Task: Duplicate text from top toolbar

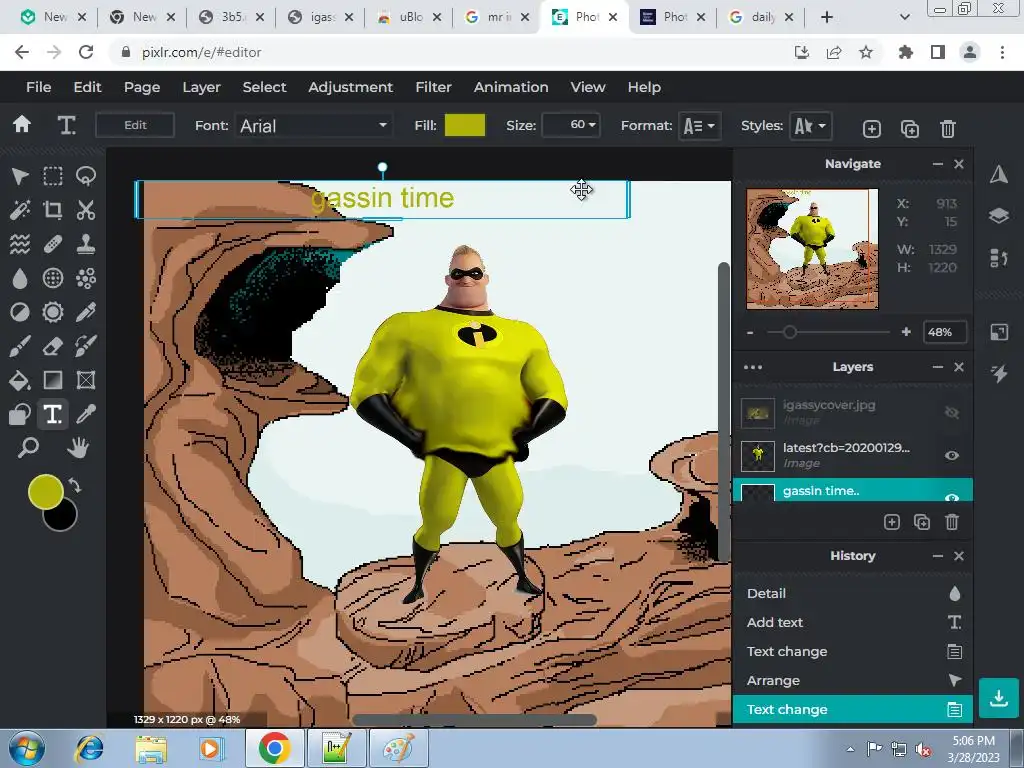Action: pos(910,129)
